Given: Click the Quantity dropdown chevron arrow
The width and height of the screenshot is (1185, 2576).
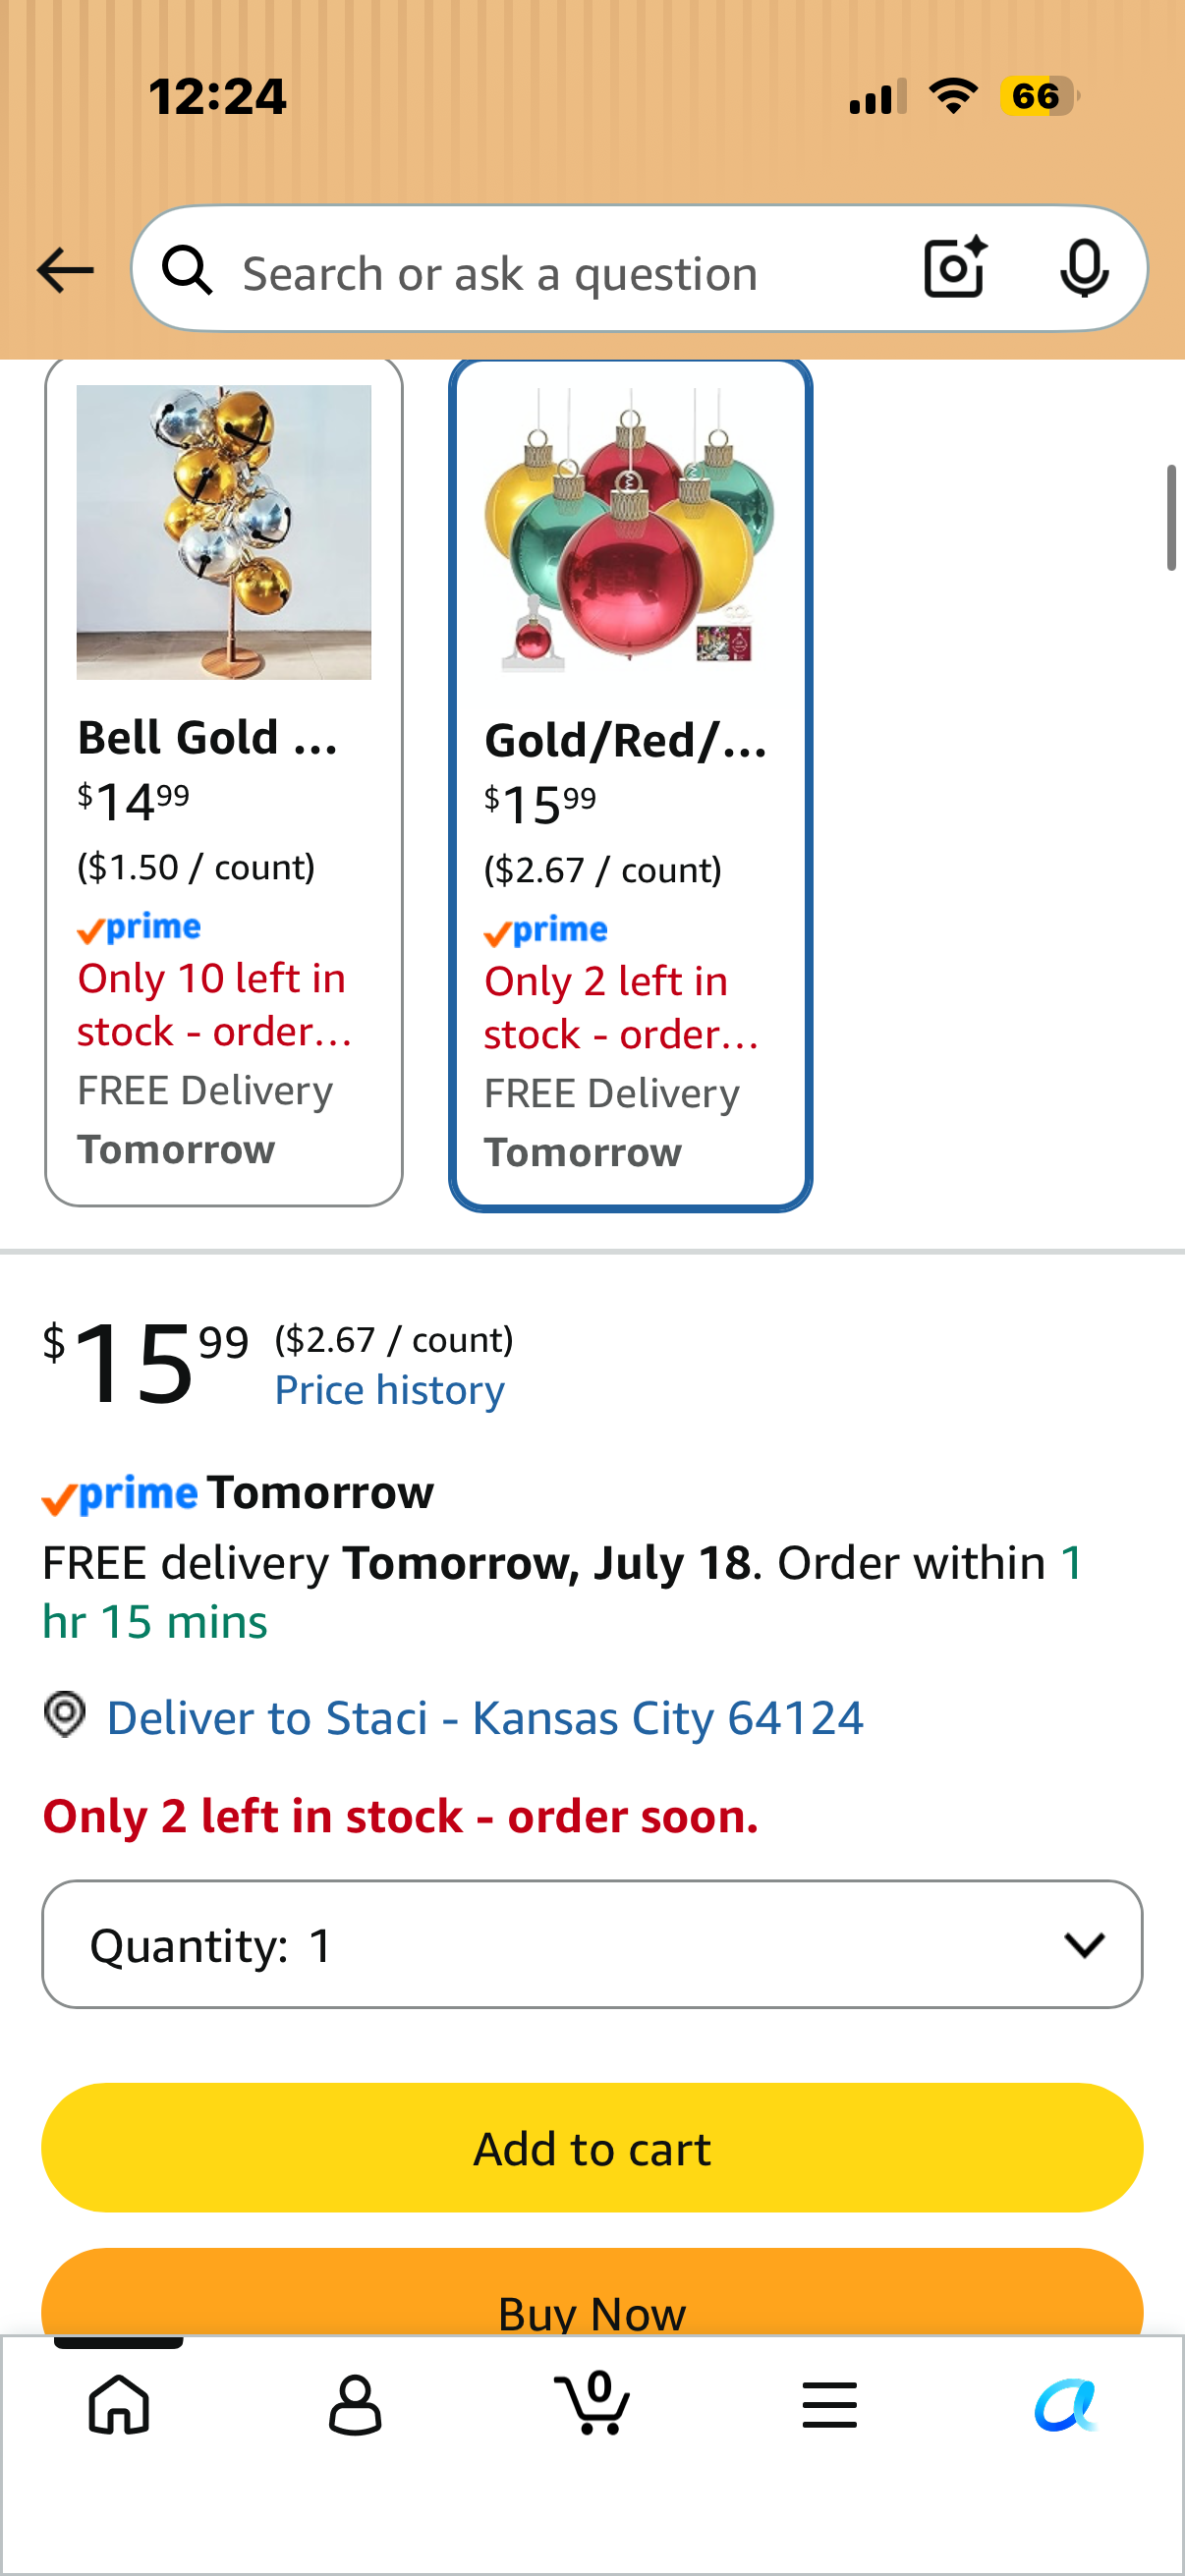Looking at the screenshot, I should tap(1084, 1944).
